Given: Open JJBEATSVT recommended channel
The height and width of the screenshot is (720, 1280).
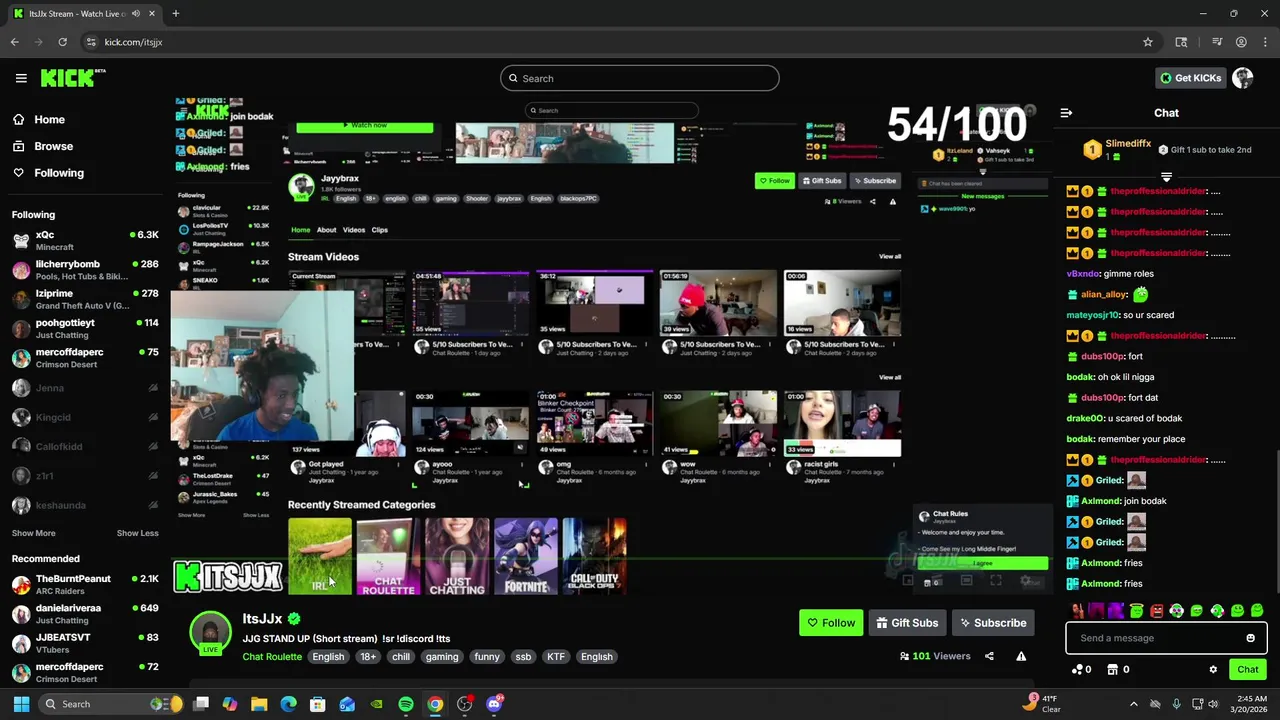Looking at the screenshot, I should click(x=85, y=643).
